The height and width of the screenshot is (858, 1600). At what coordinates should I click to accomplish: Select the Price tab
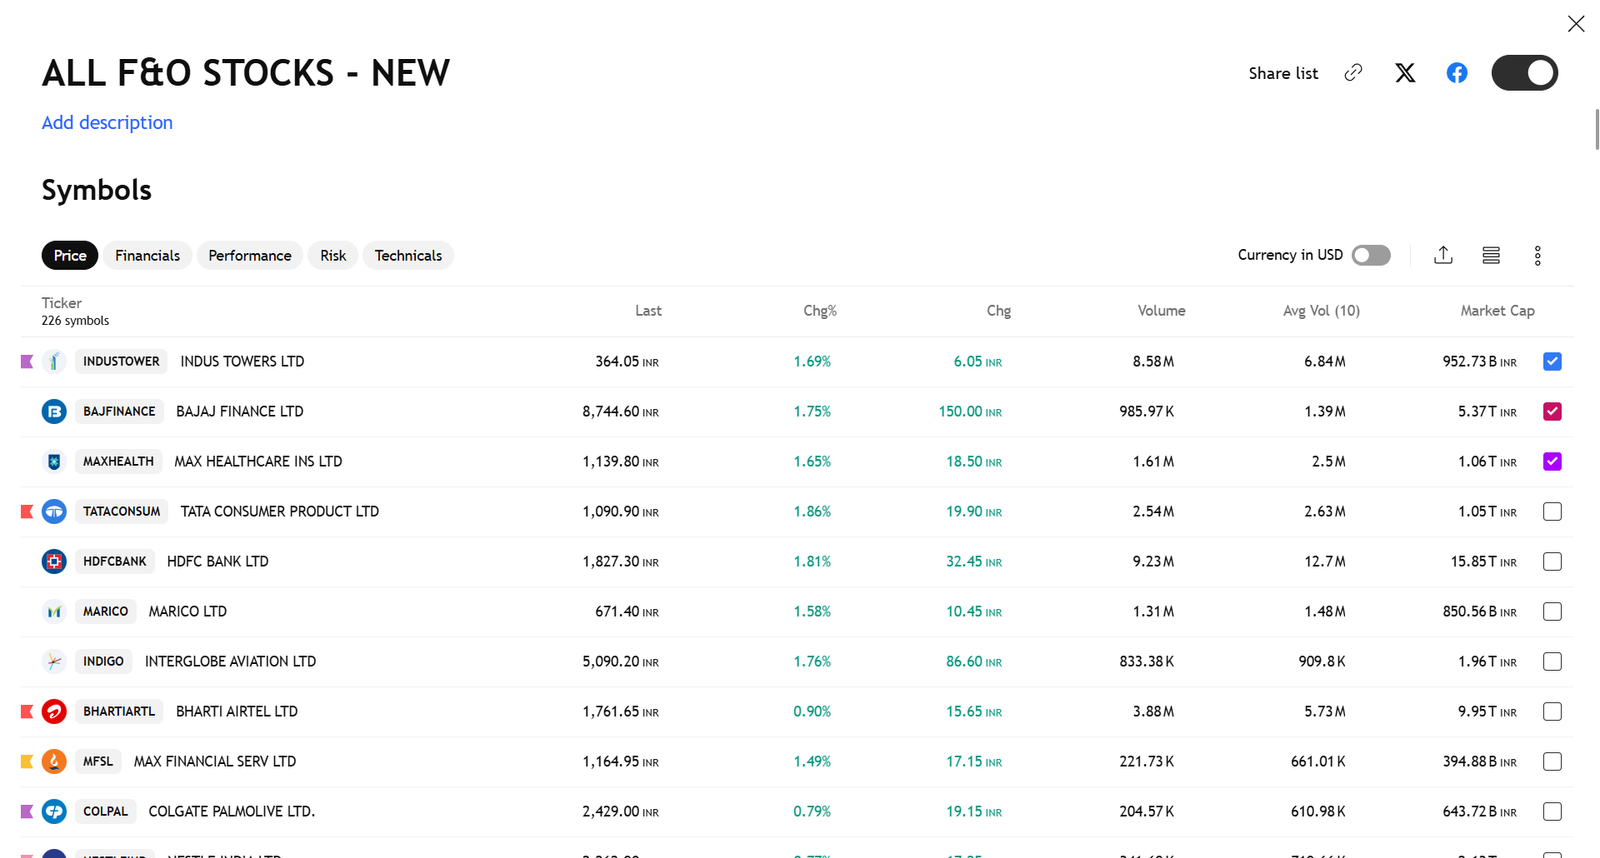point(70,255)
